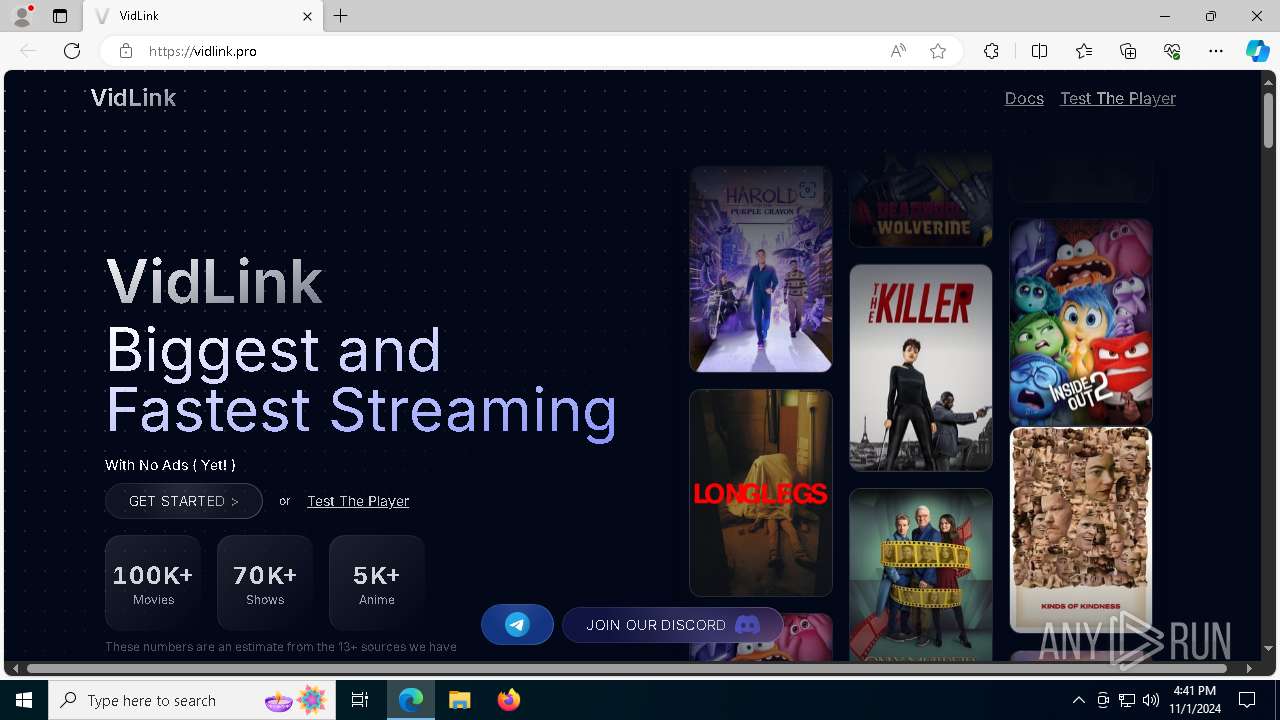
Task: Open File Explorer from taskbar
Action: [460, 700]
